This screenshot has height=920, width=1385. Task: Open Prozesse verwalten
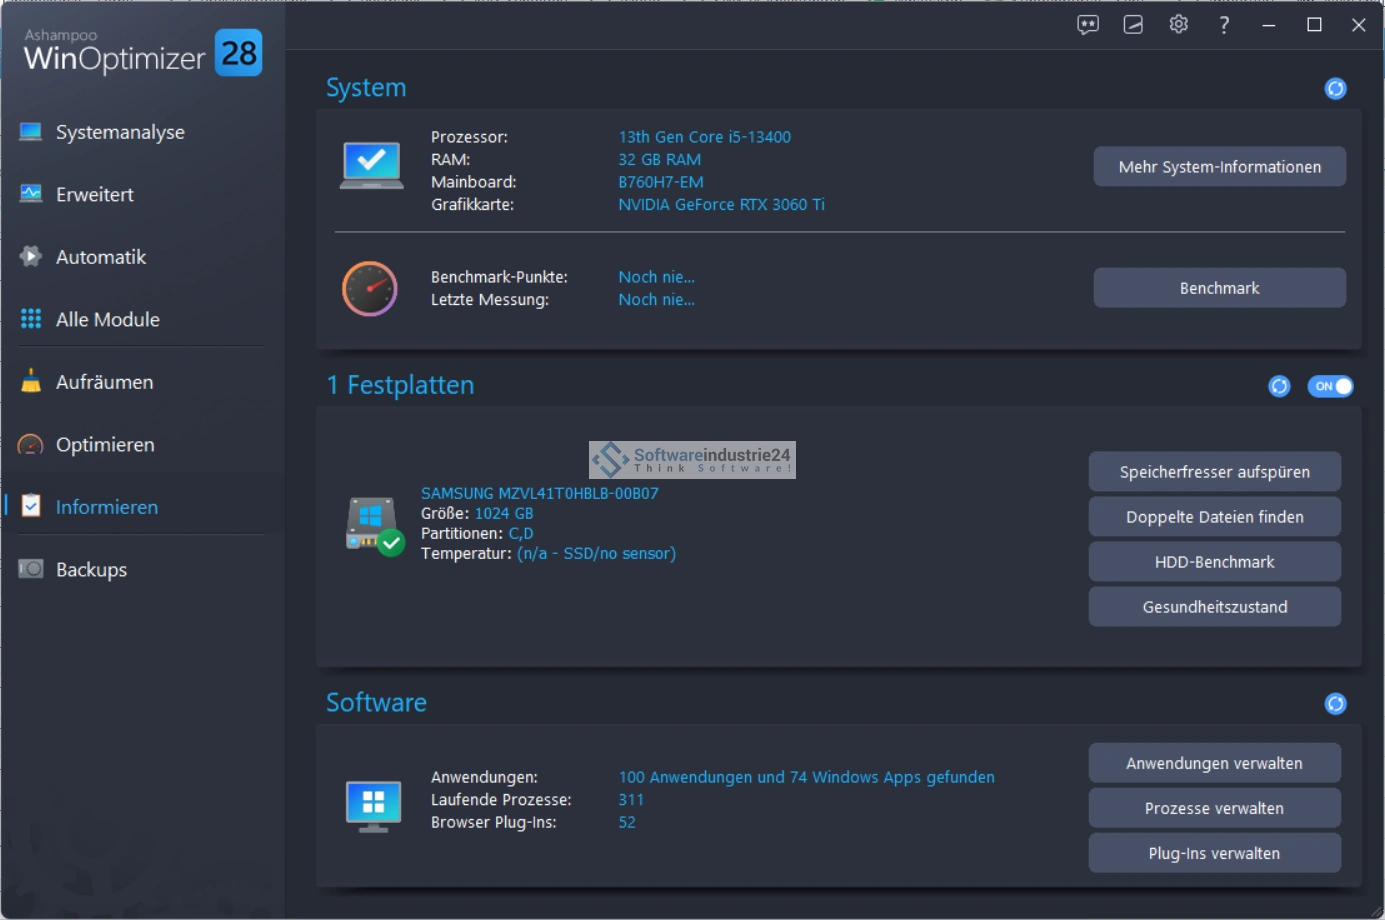pyautogui.click(x=1214, y=808)
